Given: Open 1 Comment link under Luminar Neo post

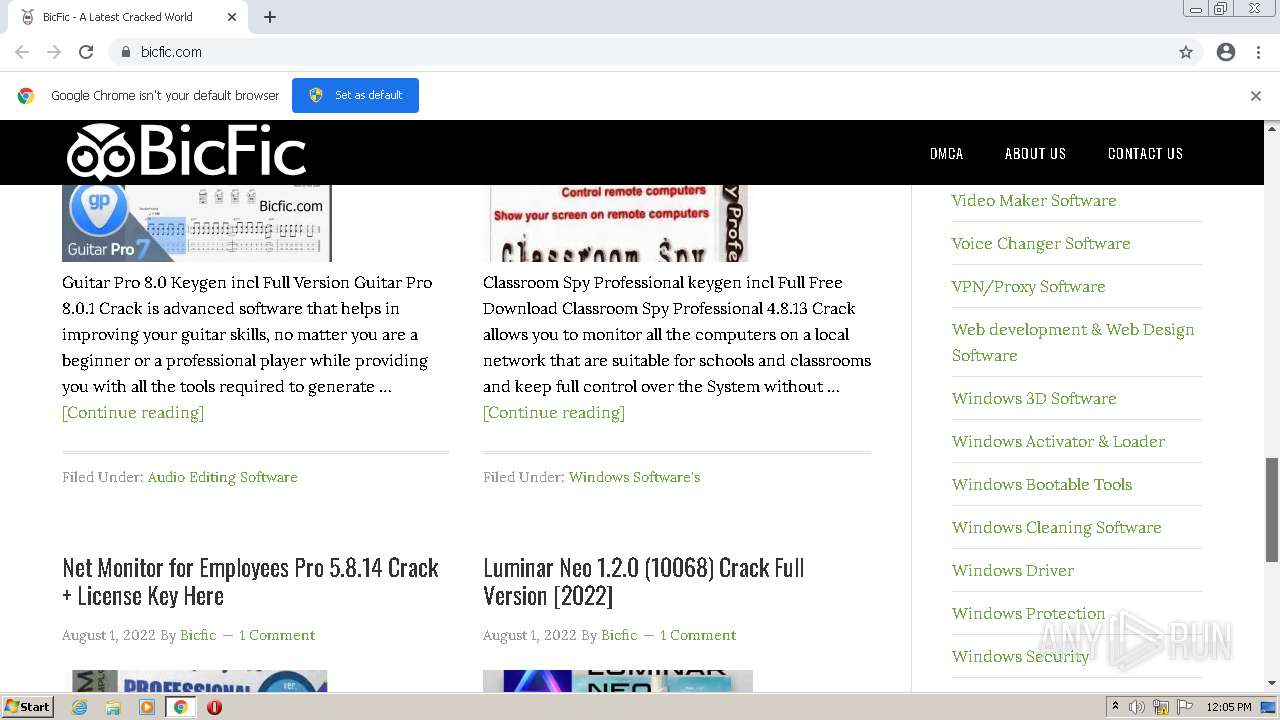Looking at the screenshot, I should pos(698,635).
